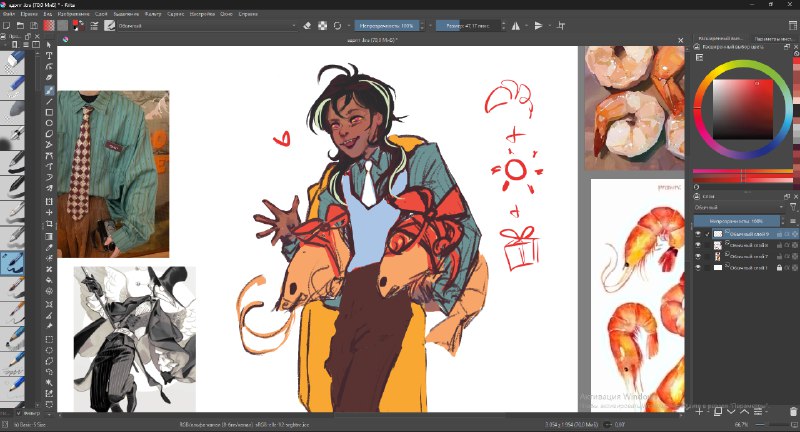
Task: Click the brush opacity slider in toolbar
Action: point(387,26)
